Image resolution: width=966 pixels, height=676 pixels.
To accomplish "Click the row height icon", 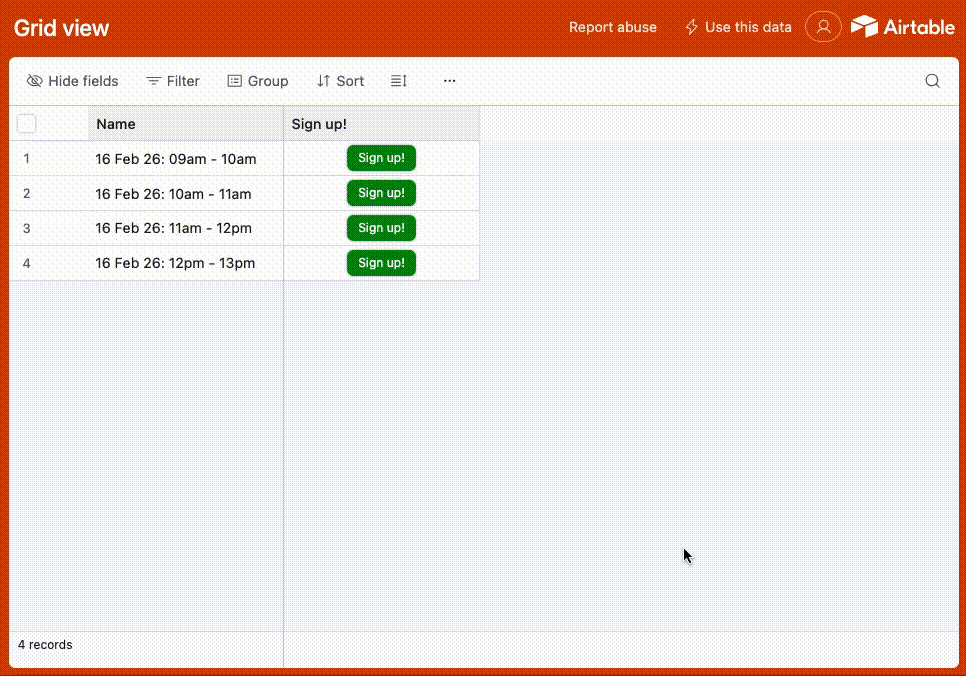I will (399, 81).
